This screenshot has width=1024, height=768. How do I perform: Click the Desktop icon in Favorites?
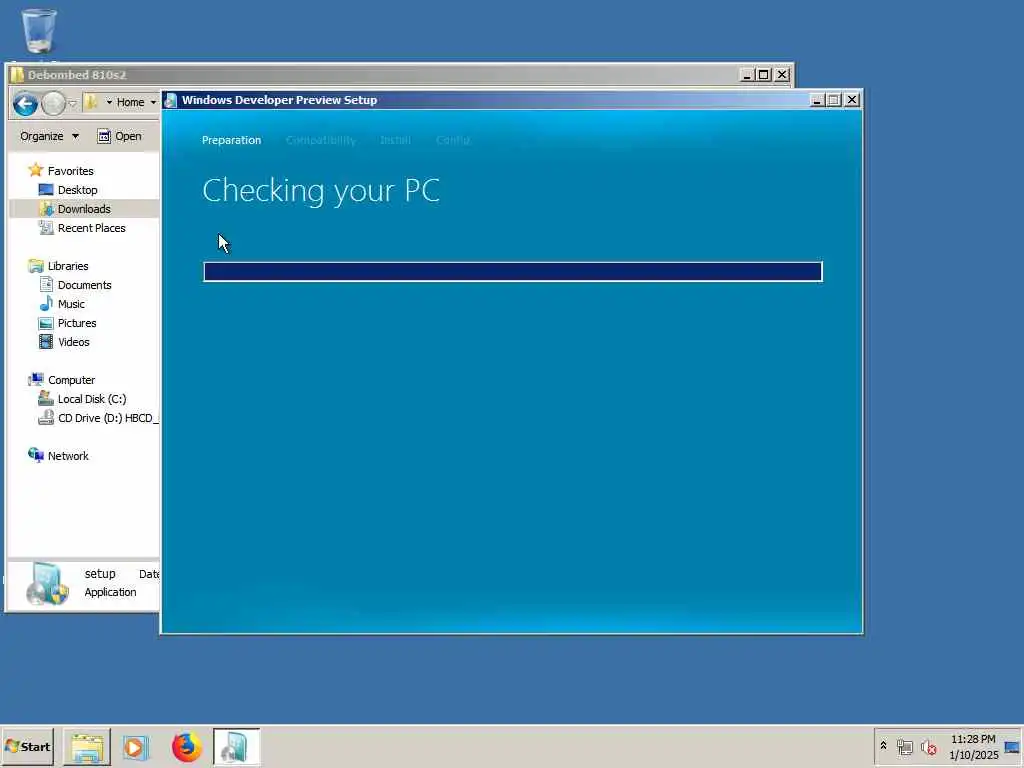[46, 189]
